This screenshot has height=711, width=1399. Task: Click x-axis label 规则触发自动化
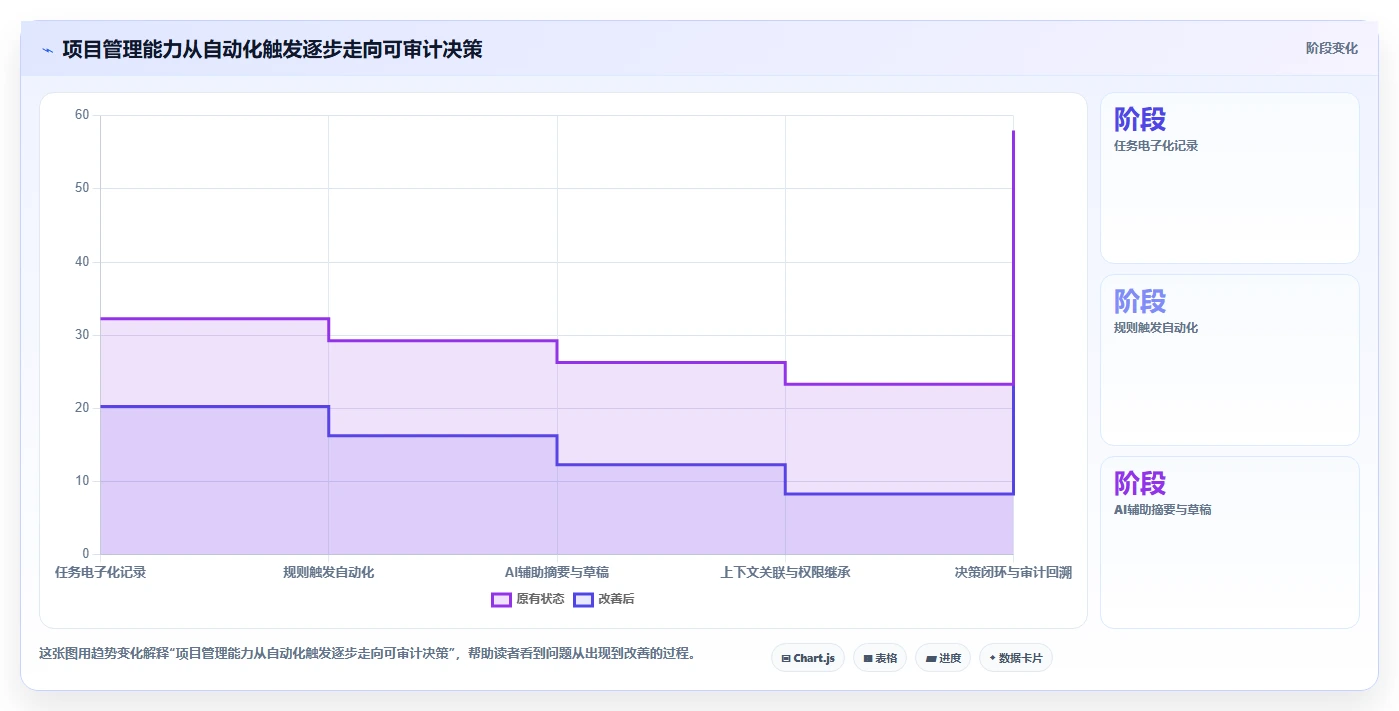point(328,572)
